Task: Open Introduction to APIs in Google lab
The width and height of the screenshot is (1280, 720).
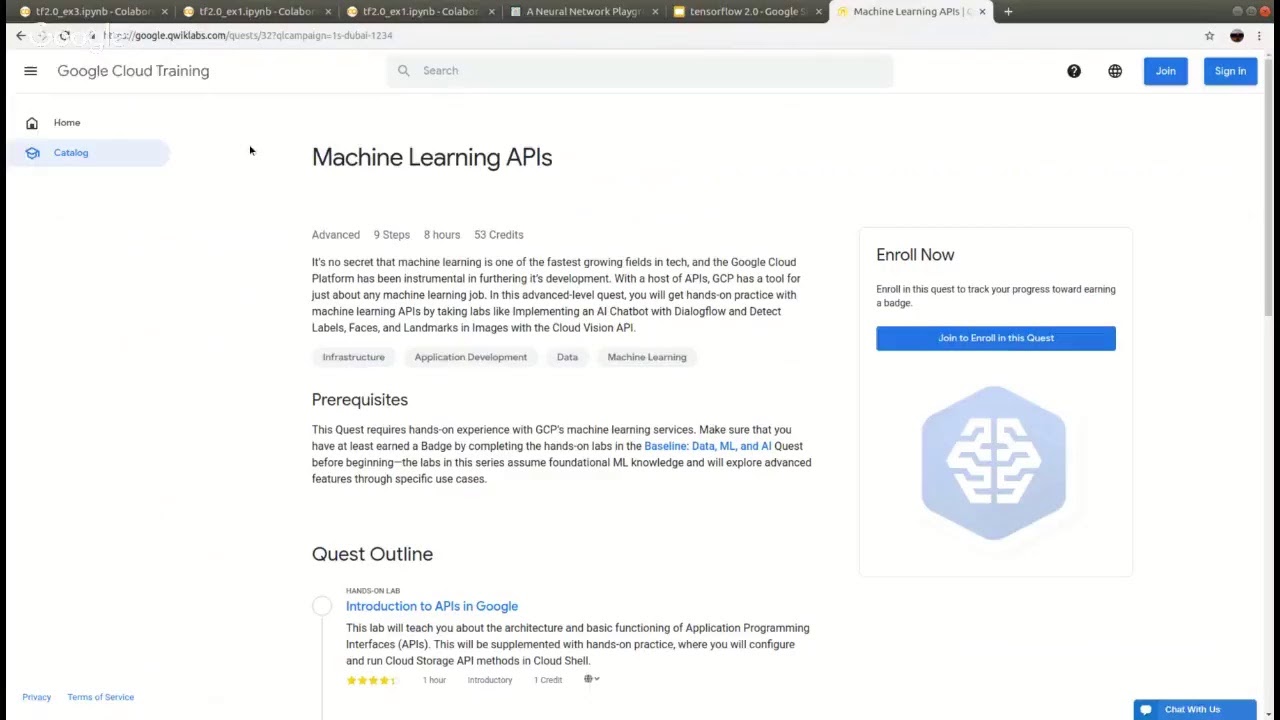Action: click(x=432, y=606)
